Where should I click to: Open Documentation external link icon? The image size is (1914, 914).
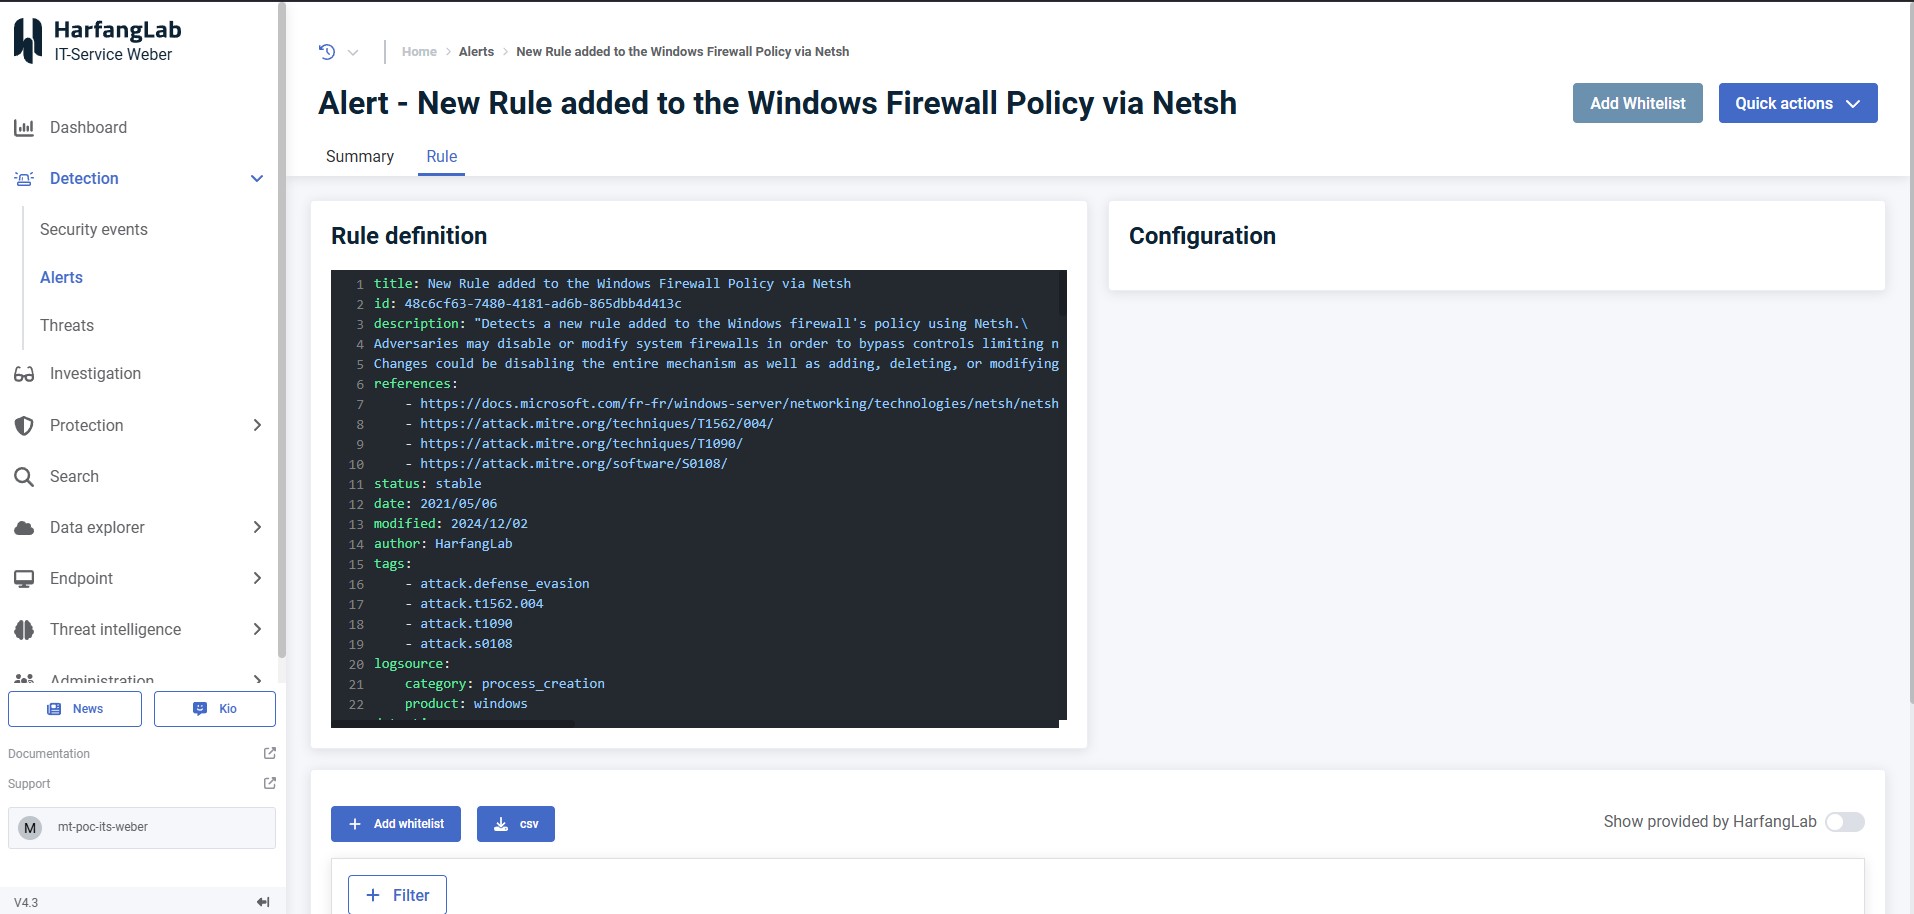pos(269,753)
